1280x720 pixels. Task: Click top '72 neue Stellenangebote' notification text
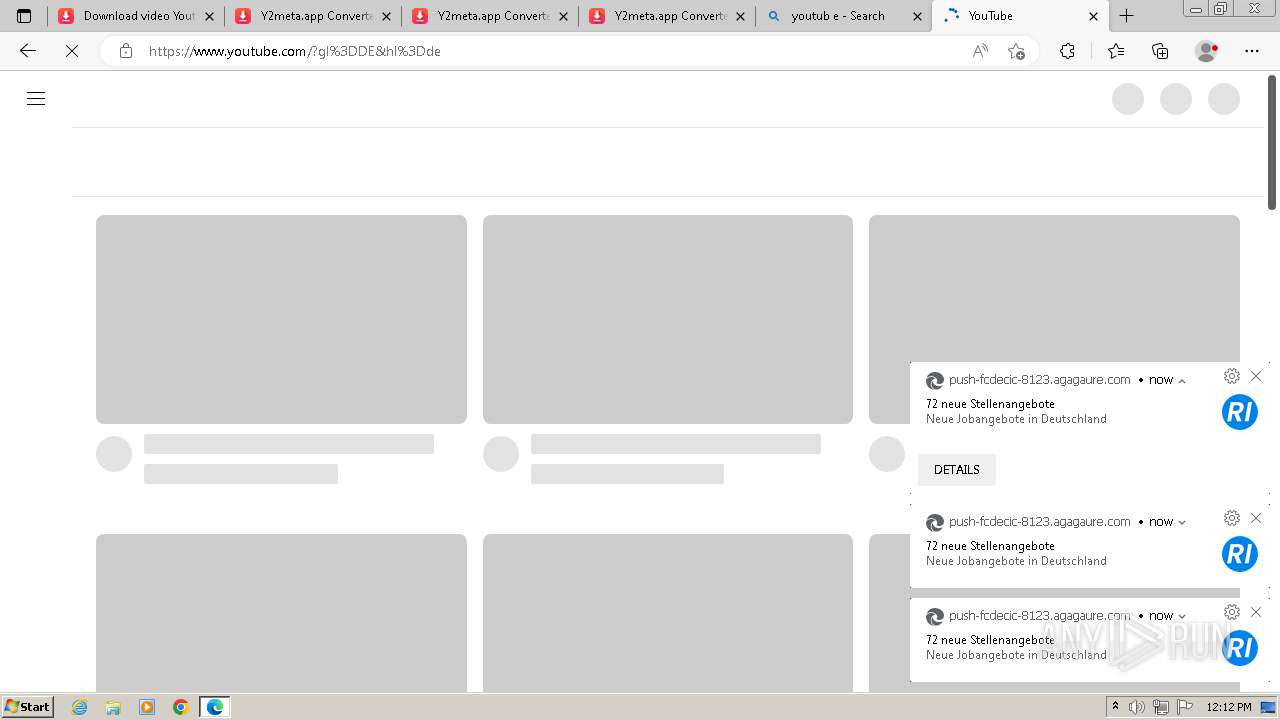coord(990,404)
